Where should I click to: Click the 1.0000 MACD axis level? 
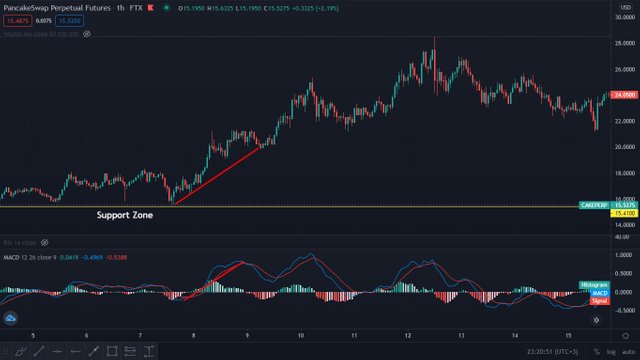pos(623,255)
